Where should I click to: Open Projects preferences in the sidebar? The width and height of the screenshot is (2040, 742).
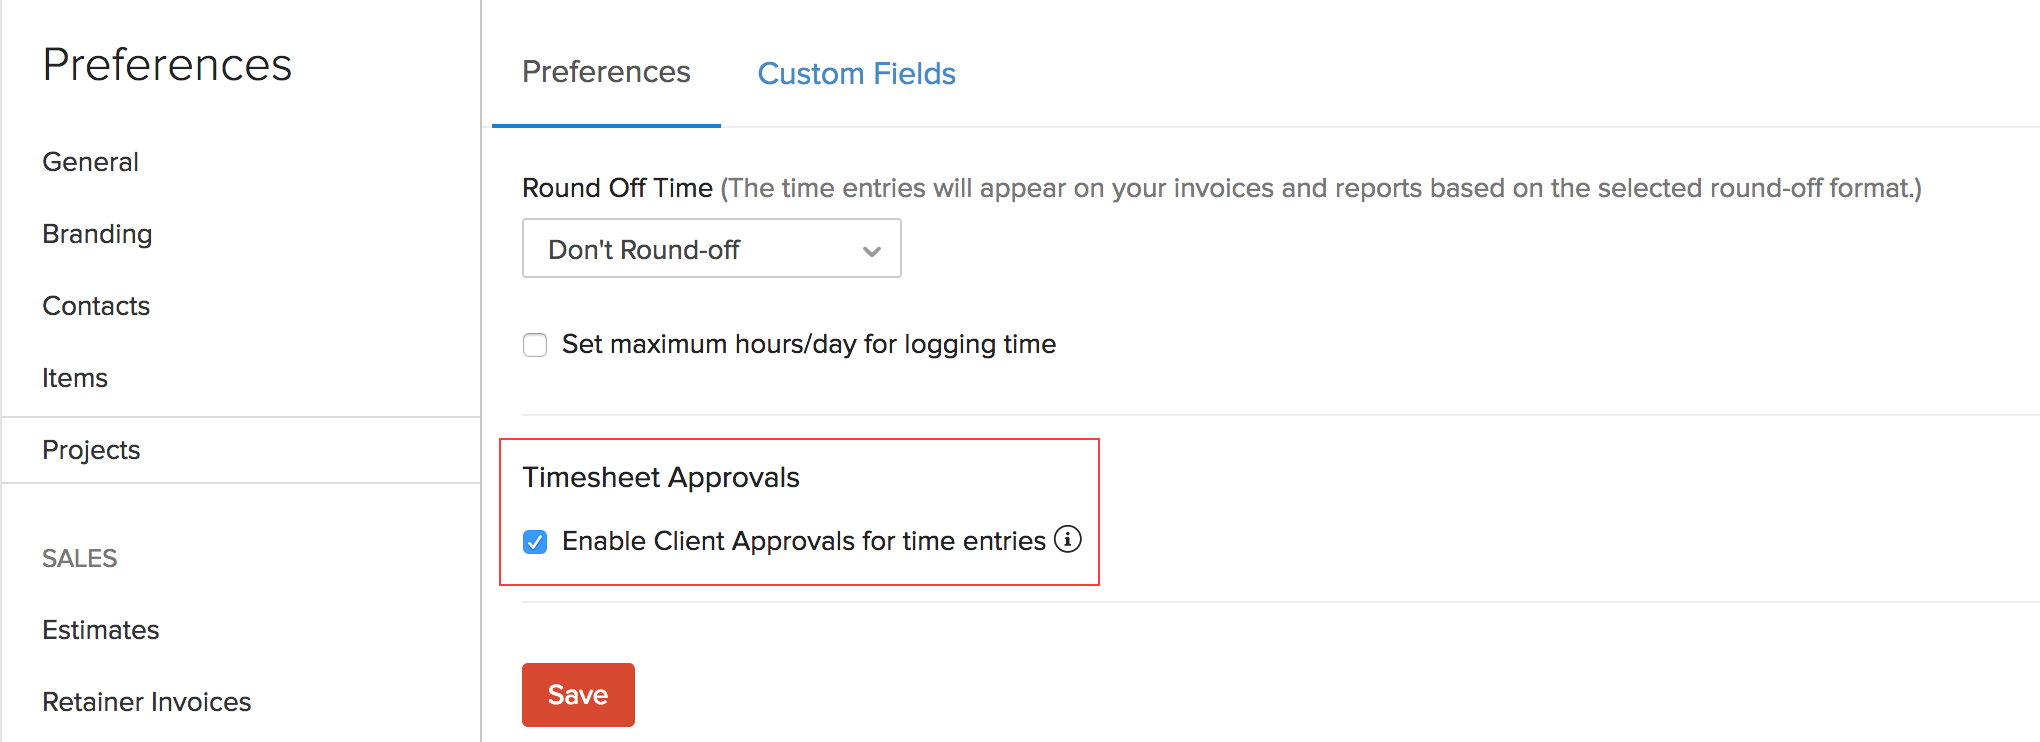point(91,450)
